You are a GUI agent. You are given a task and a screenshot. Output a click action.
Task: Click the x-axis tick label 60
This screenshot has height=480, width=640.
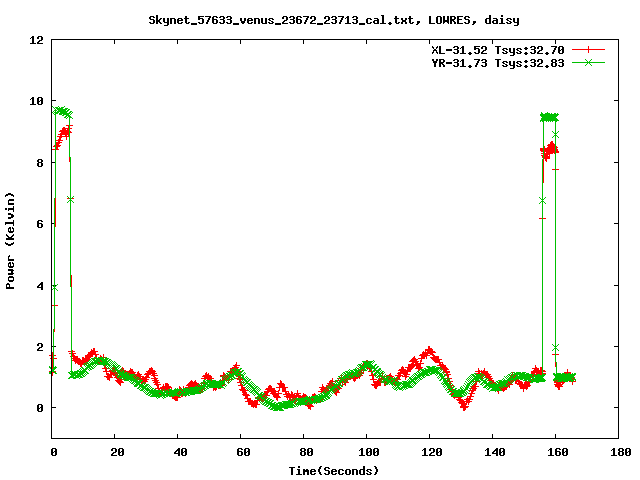tap(243, 452)
